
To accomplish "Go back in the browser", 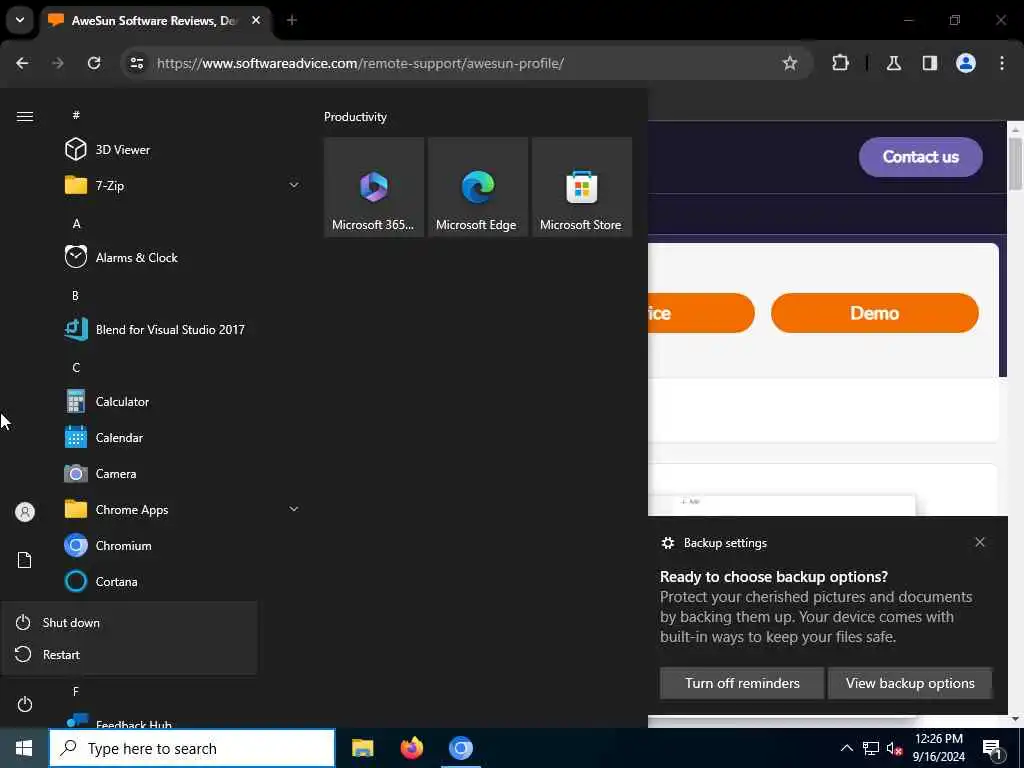I will [22, 63].
